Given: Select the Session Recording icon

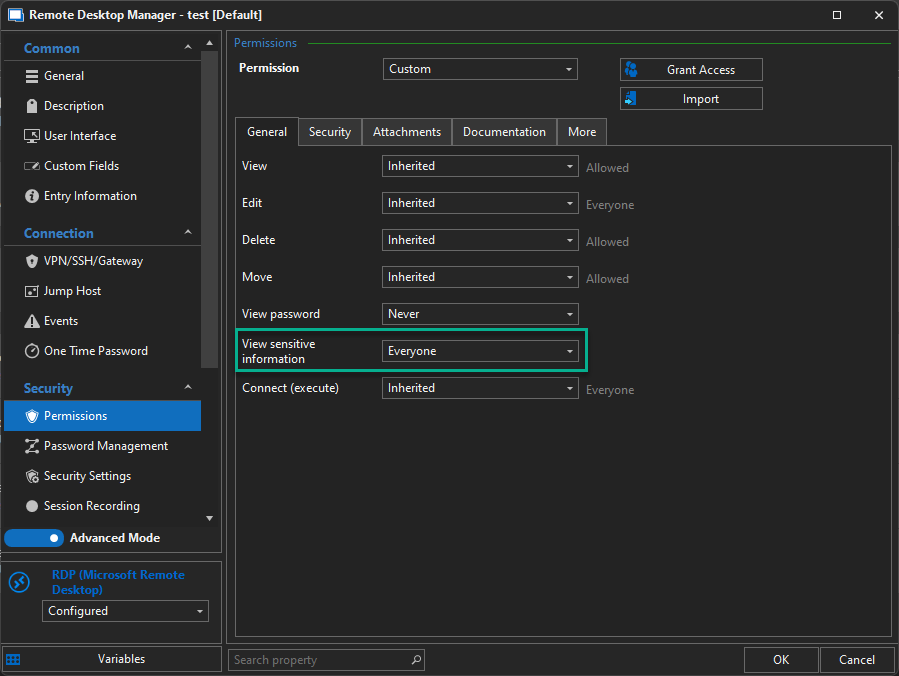Looking at the screenshot, I should [x=32, y=506].
